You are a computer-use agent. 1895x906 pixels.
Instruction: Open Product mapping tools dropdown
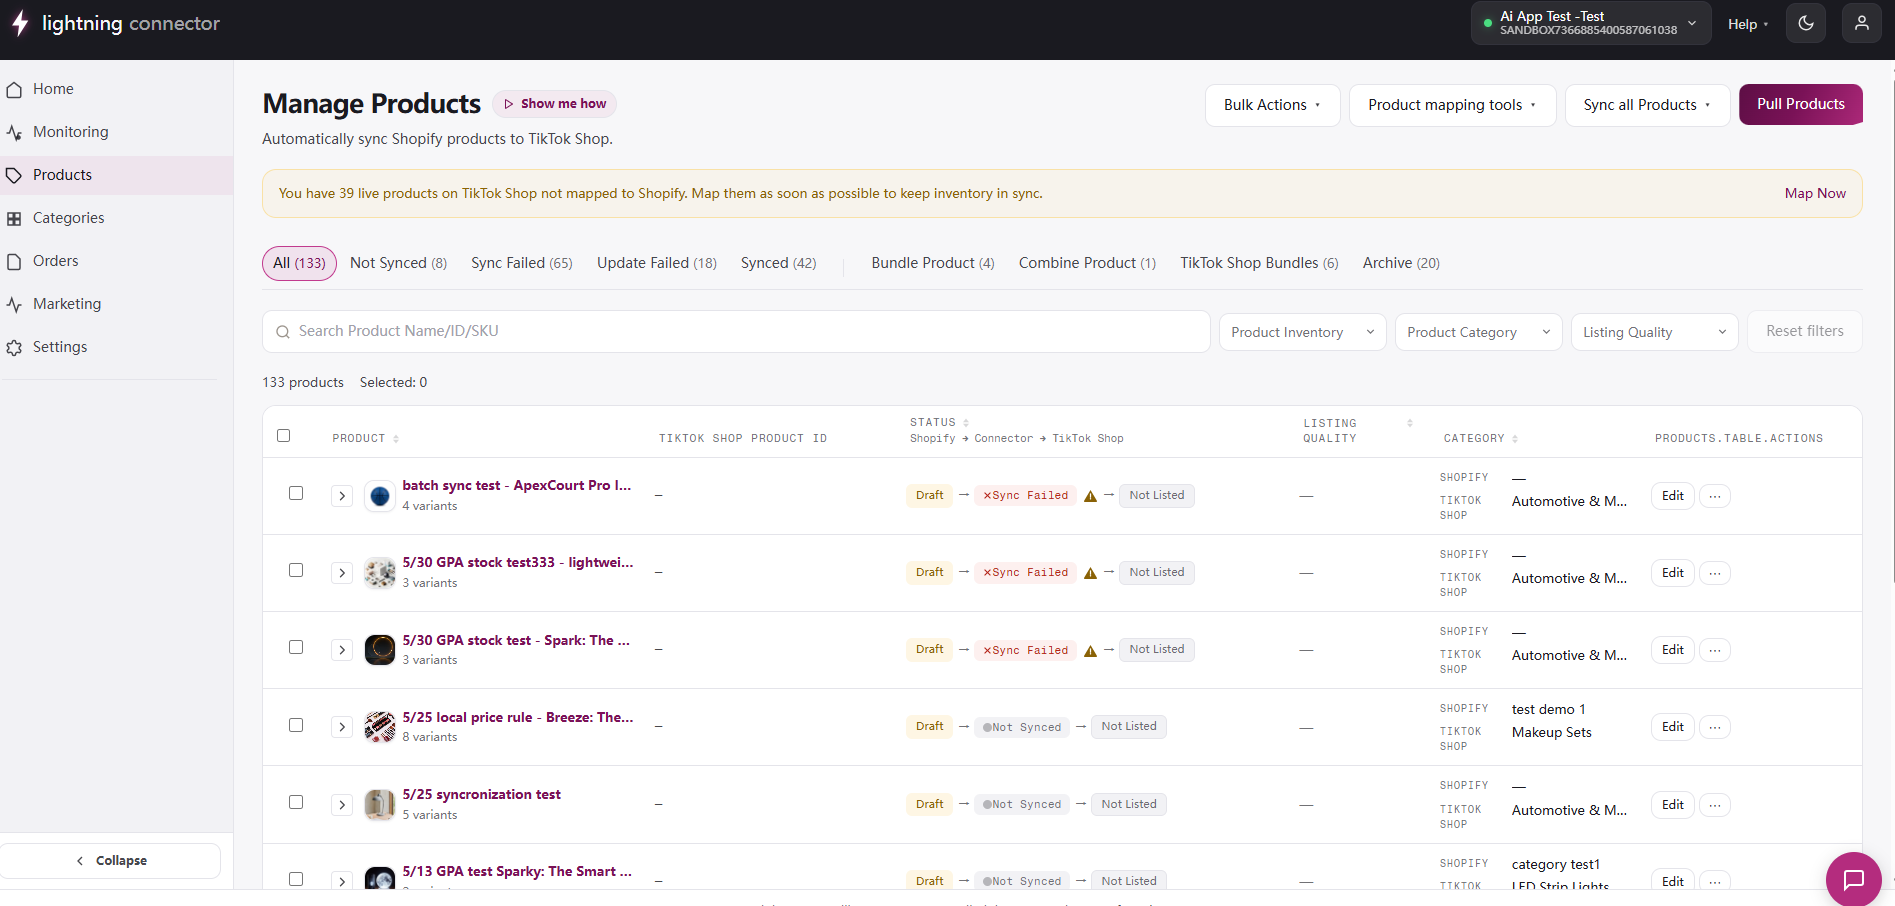(1452, 105)
